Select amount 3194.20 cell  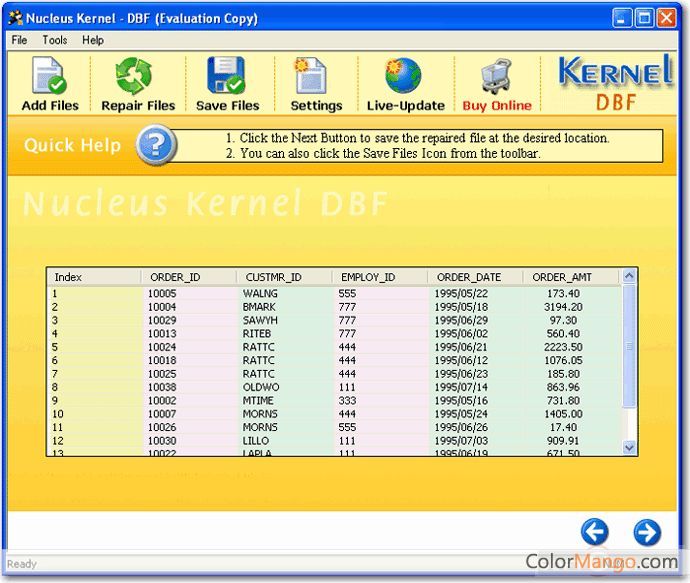click(563, 307)
